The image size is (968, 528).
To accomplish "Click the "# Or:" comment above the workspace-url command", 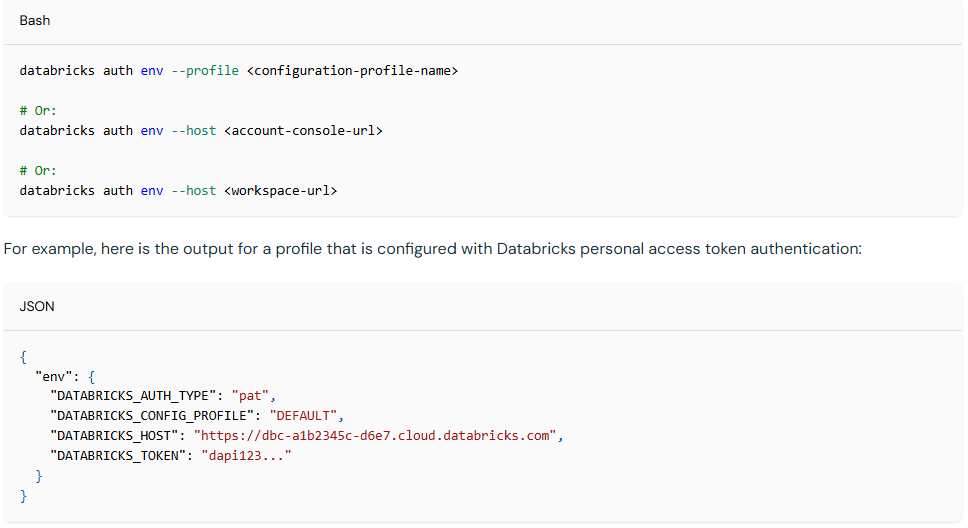I will [38, 171].
